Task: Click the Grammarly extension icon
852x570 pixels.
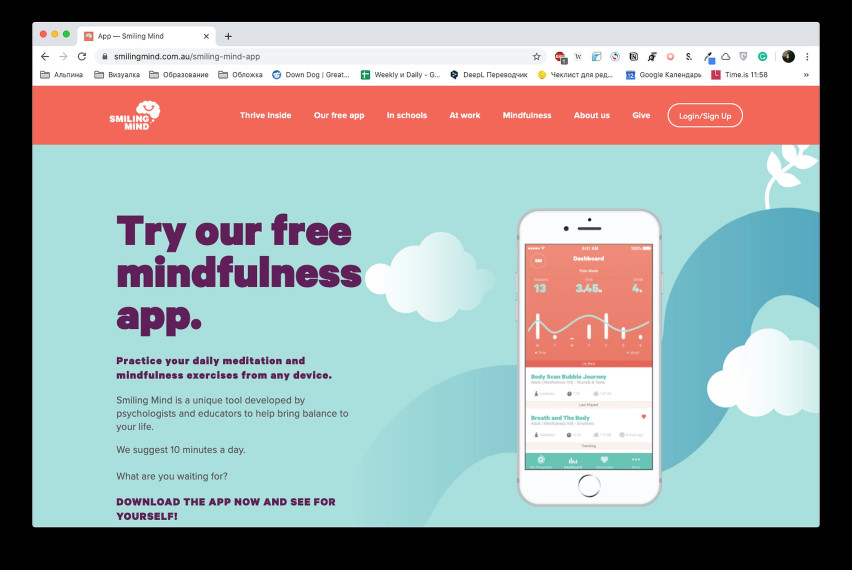Action: pos(762,57)
